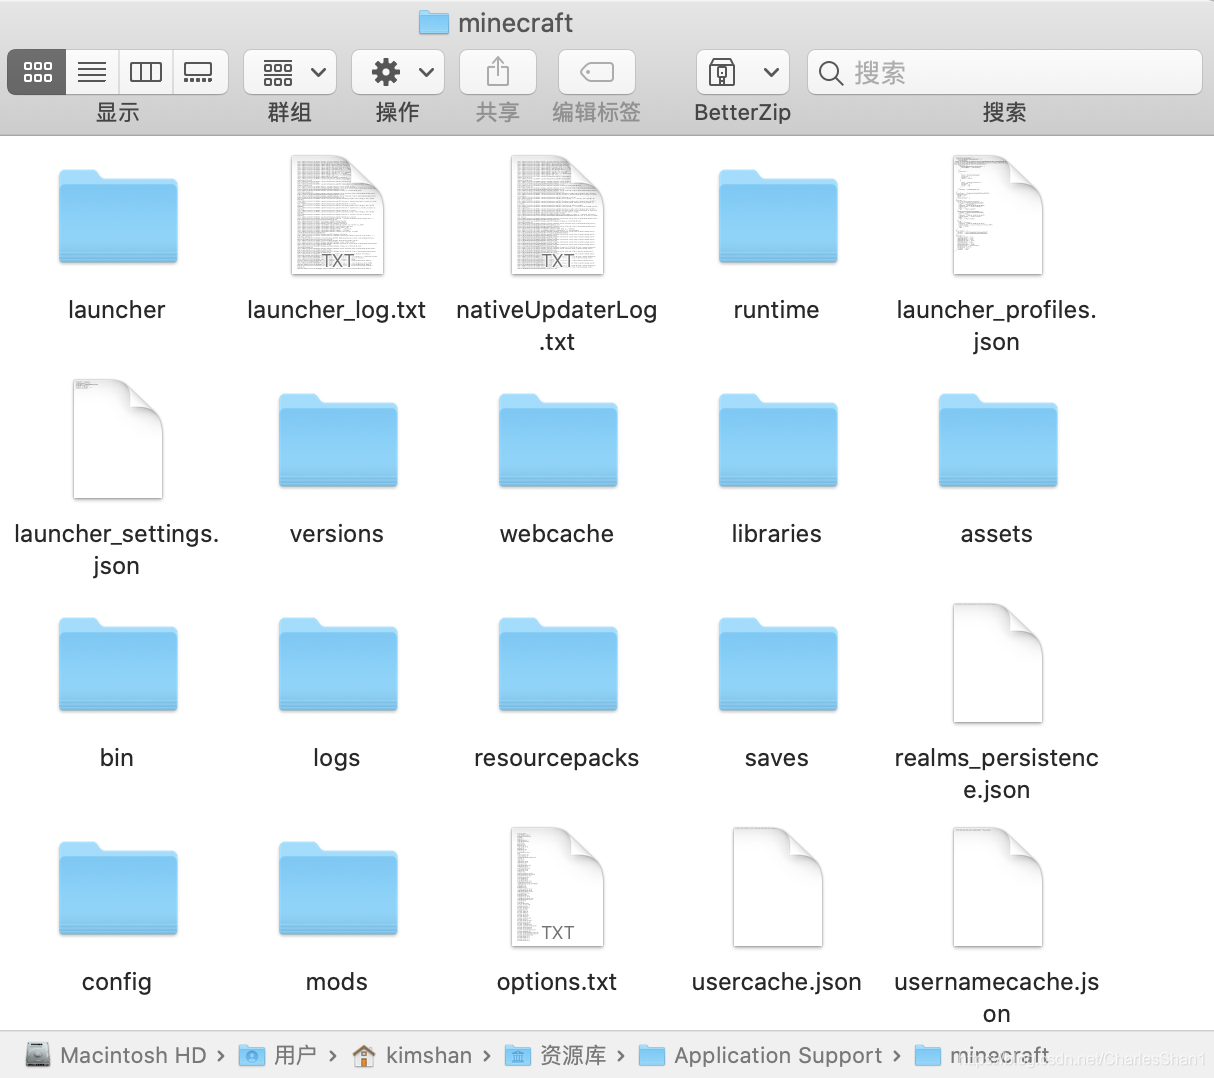Click the "bin" folder name label
This screenshot has height=1078, width=1214.
(117, 758)
